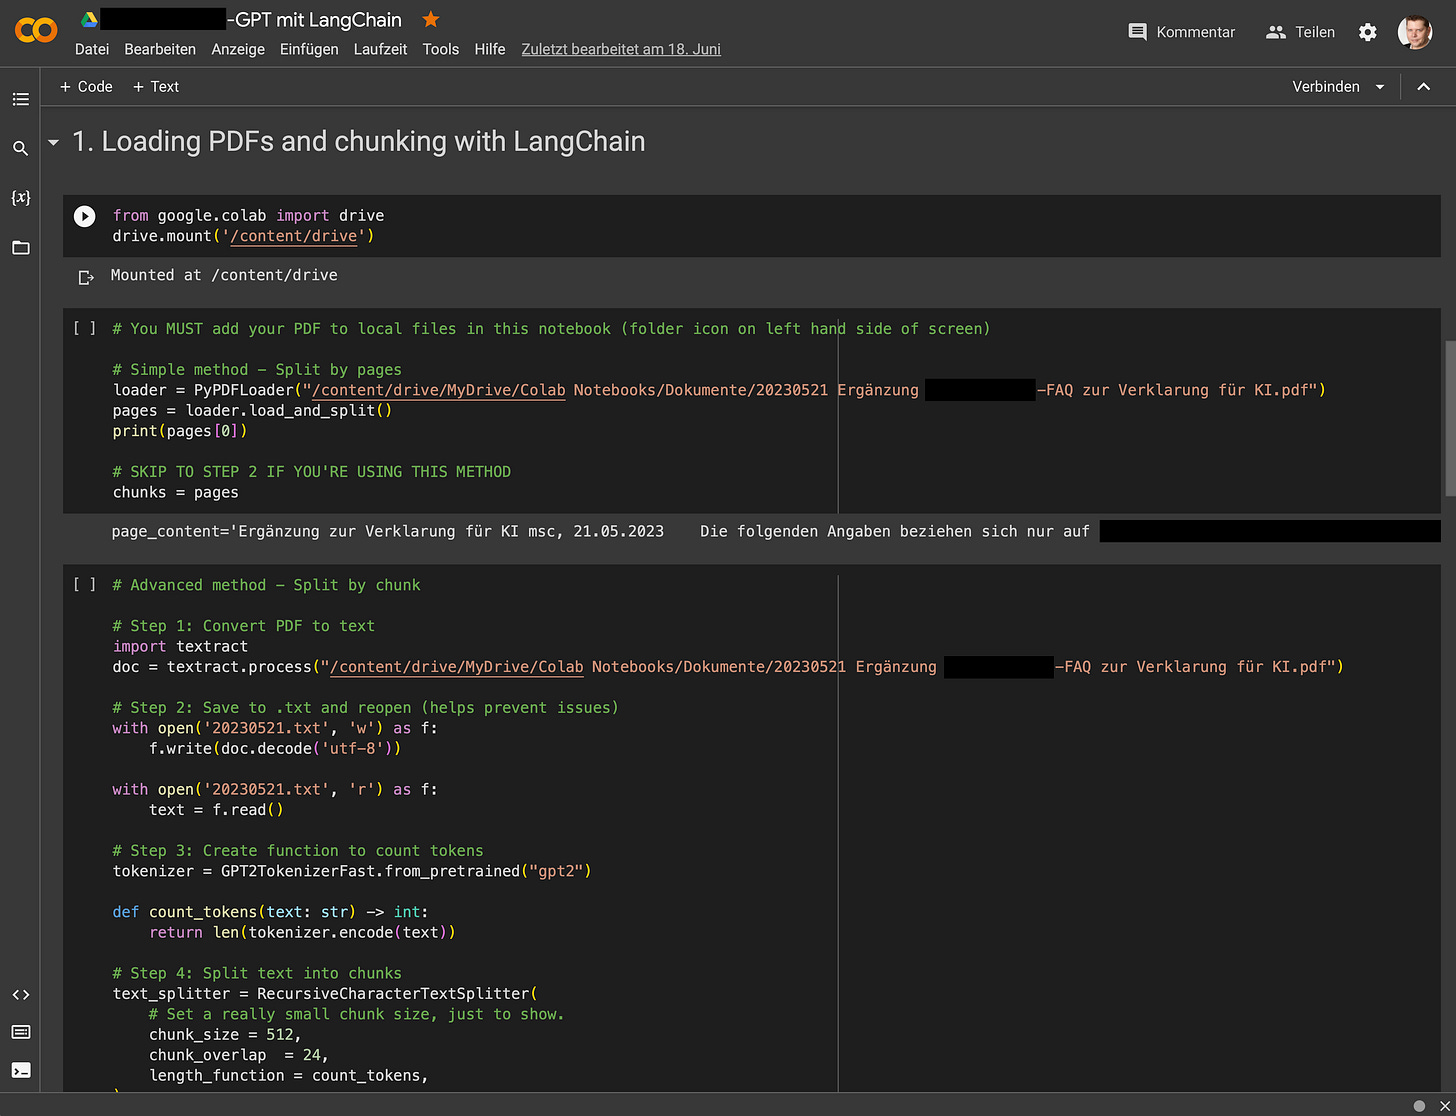Screen dimensions: 1456x1116
Task: Open the Laufzeit menu
Action: [x=380, y=49]
